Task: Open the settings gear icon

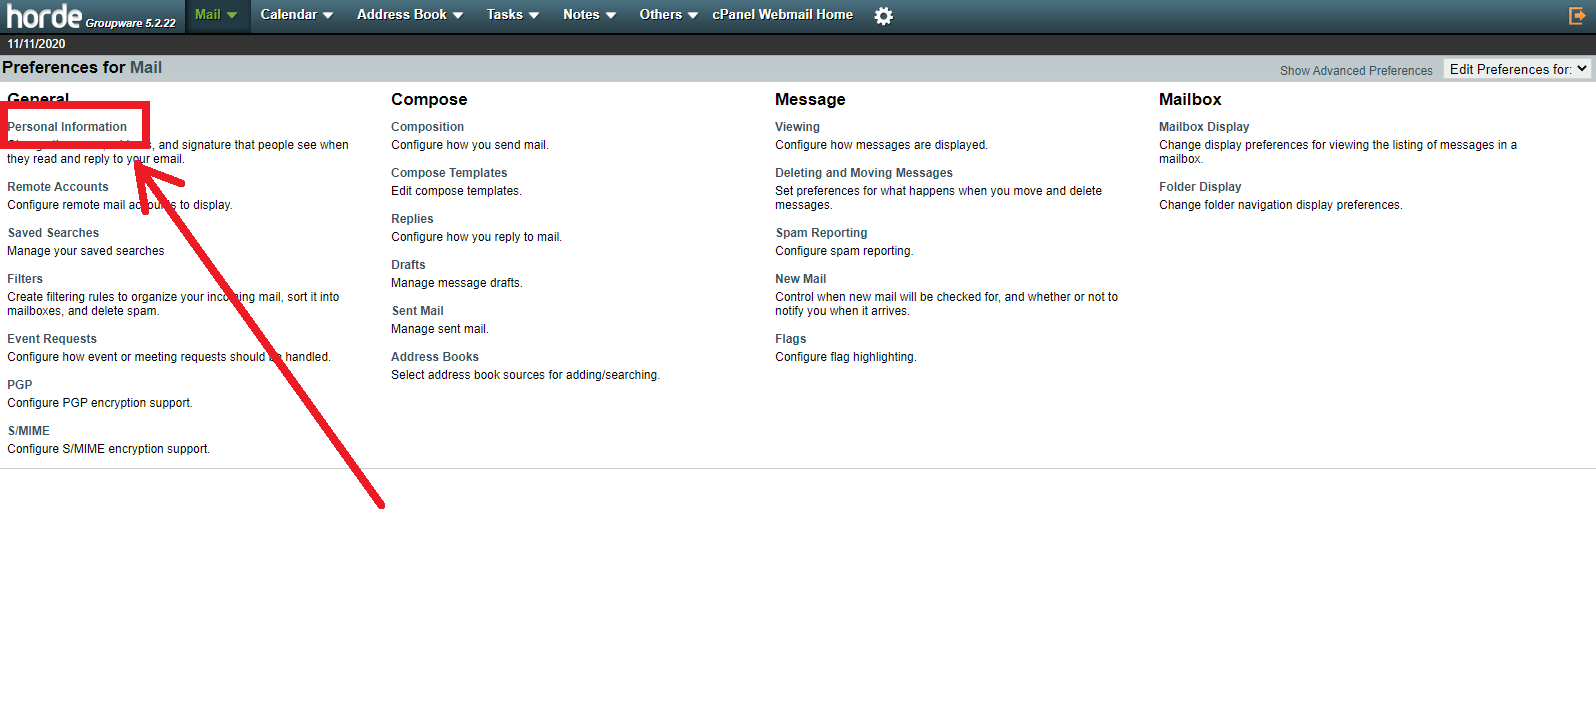Action: pyautogui.click(x=883, y=16)
